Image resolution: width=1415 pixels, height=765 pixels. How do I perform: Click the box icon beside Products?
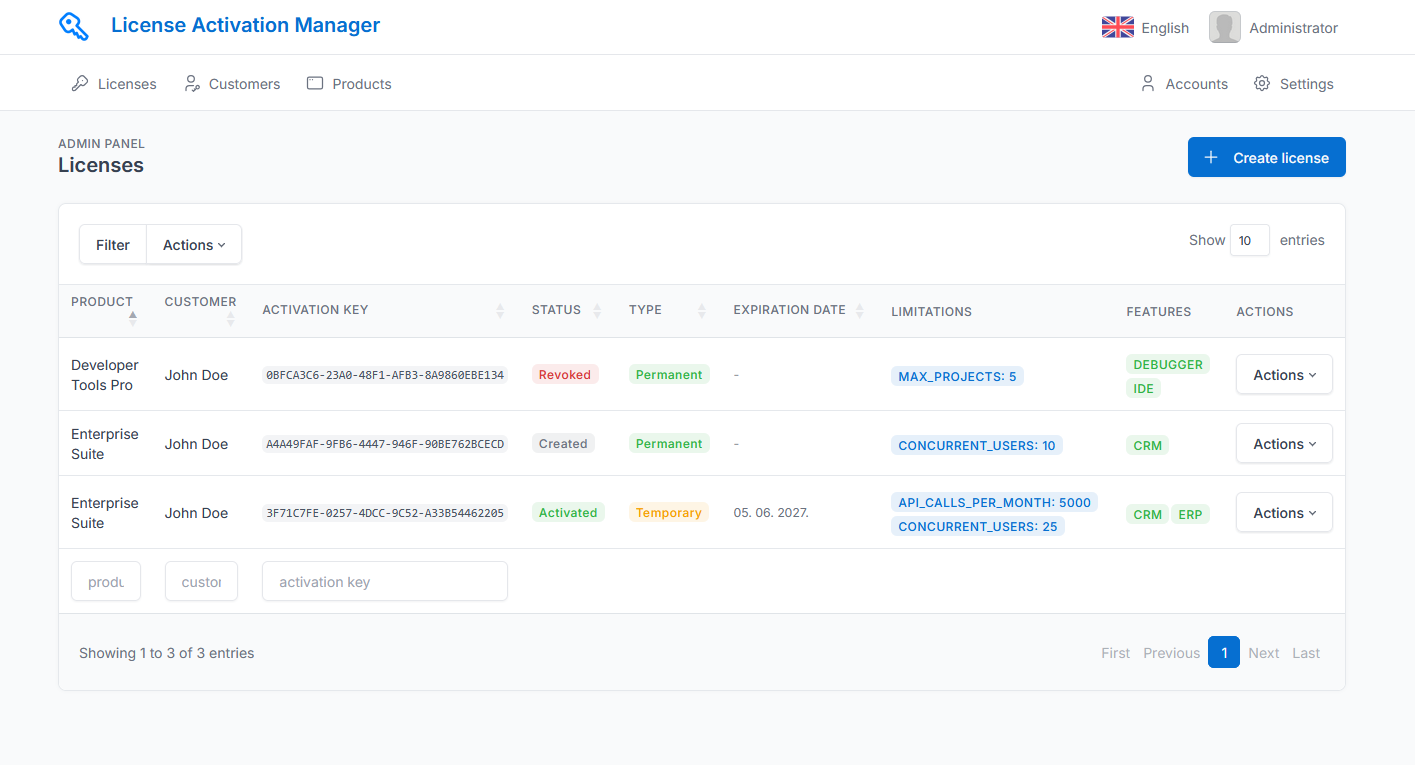315,84
